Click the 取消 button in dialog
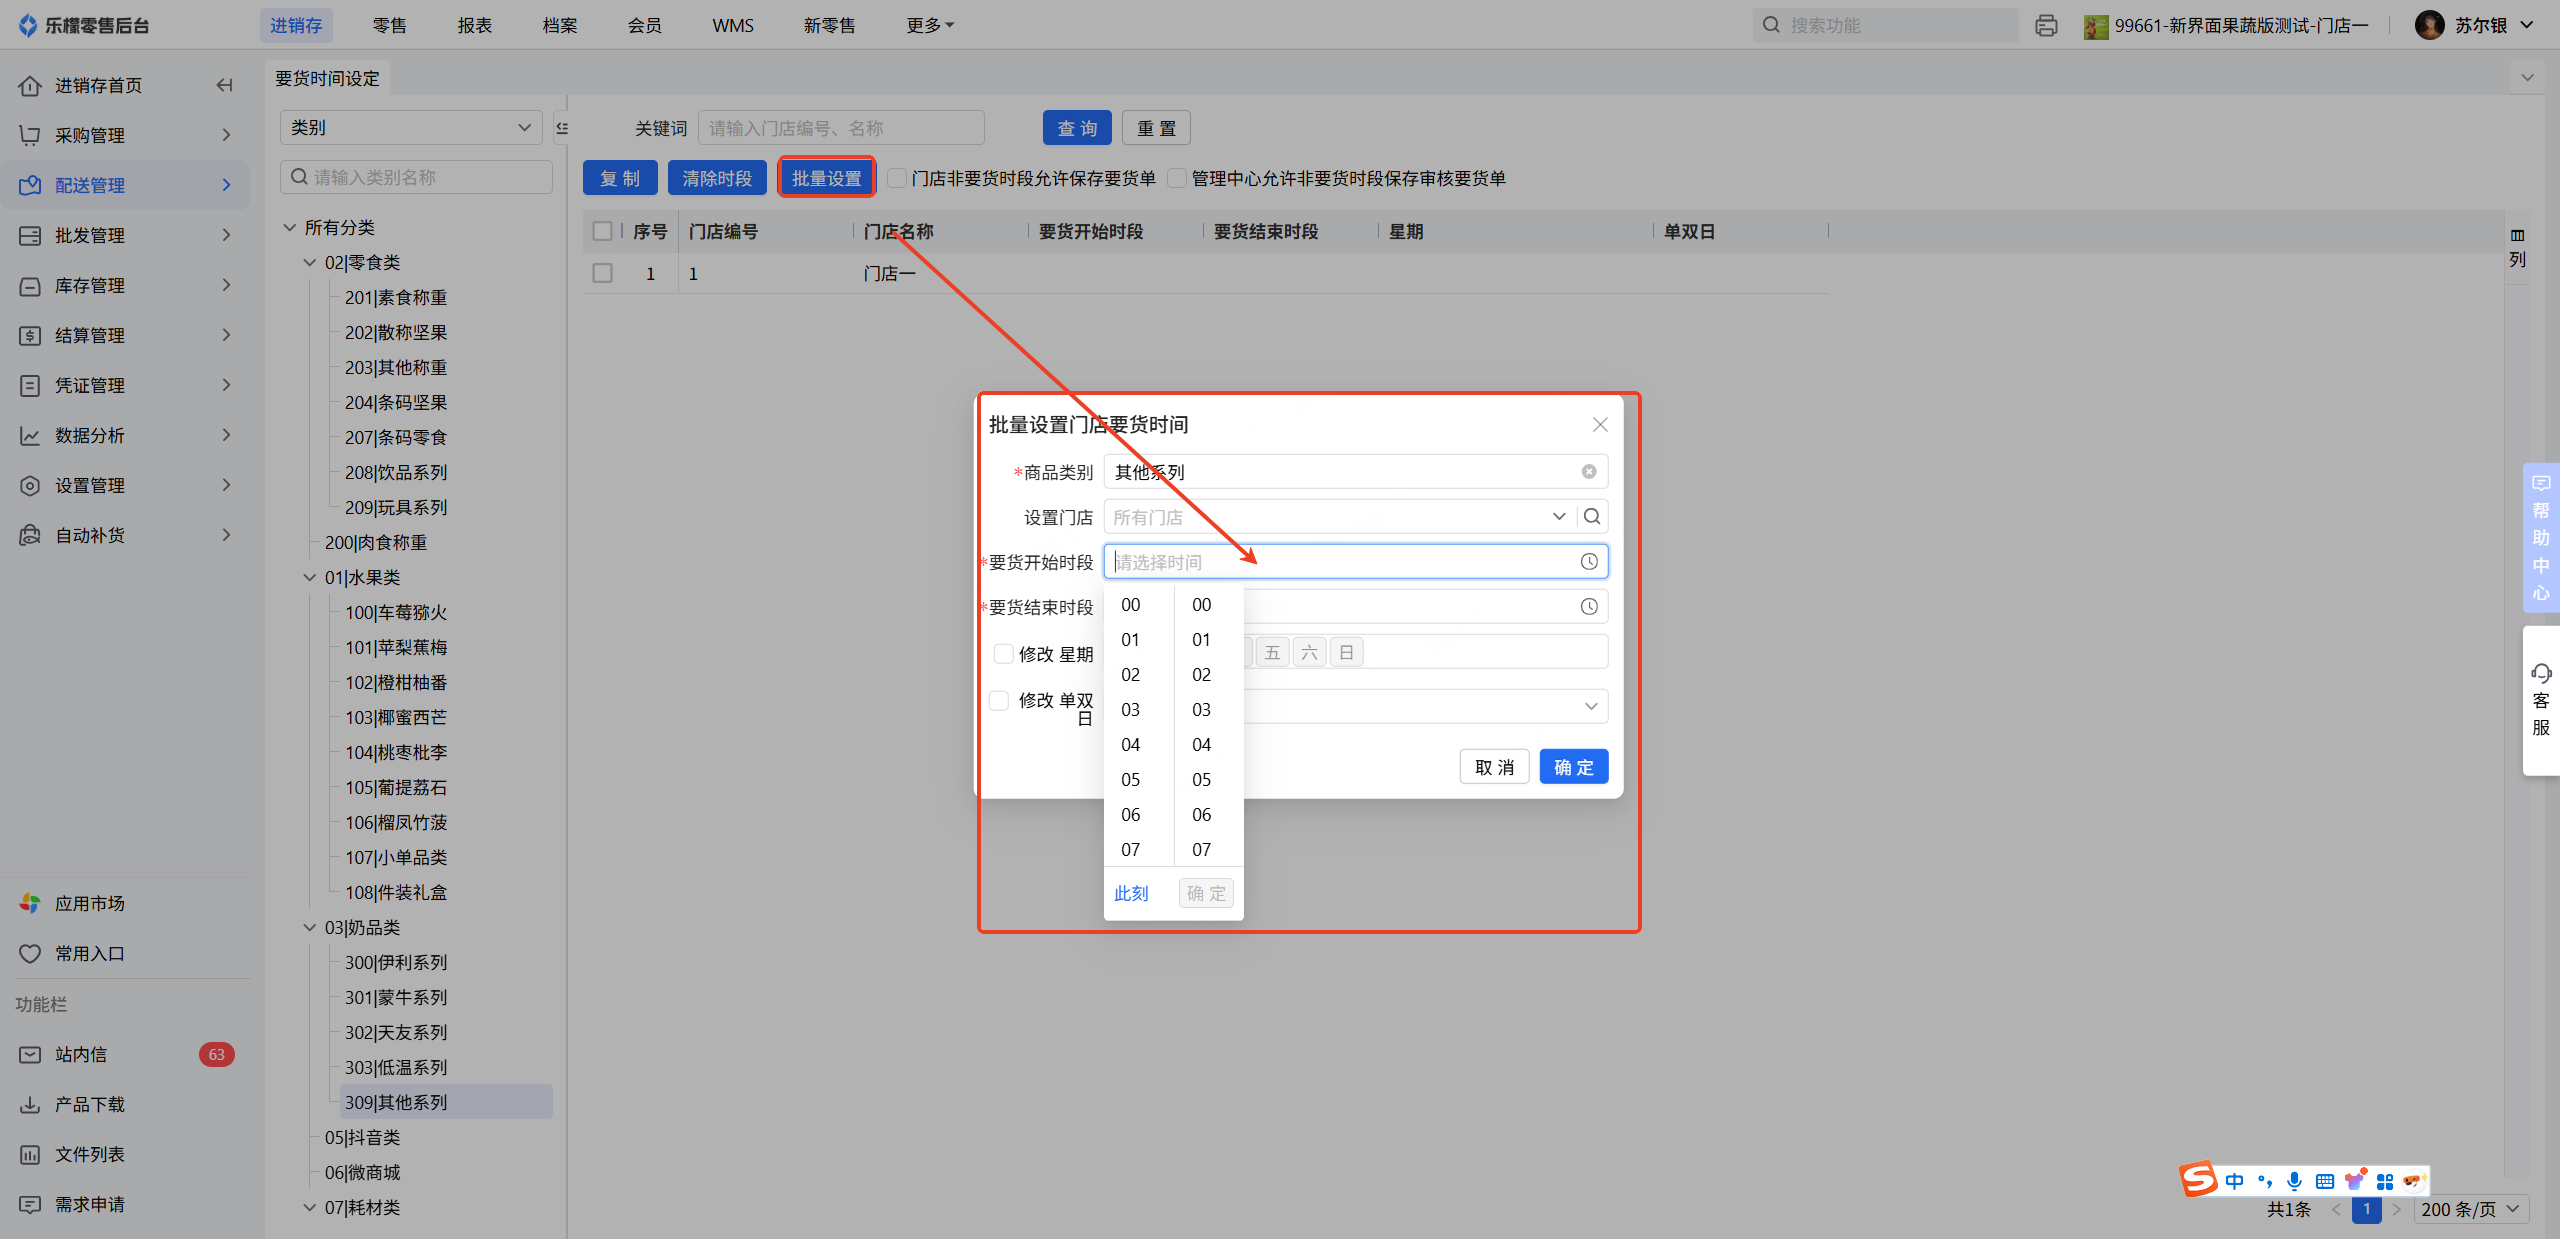This screenshot has height=1239, width=2560. point(1494,767)
